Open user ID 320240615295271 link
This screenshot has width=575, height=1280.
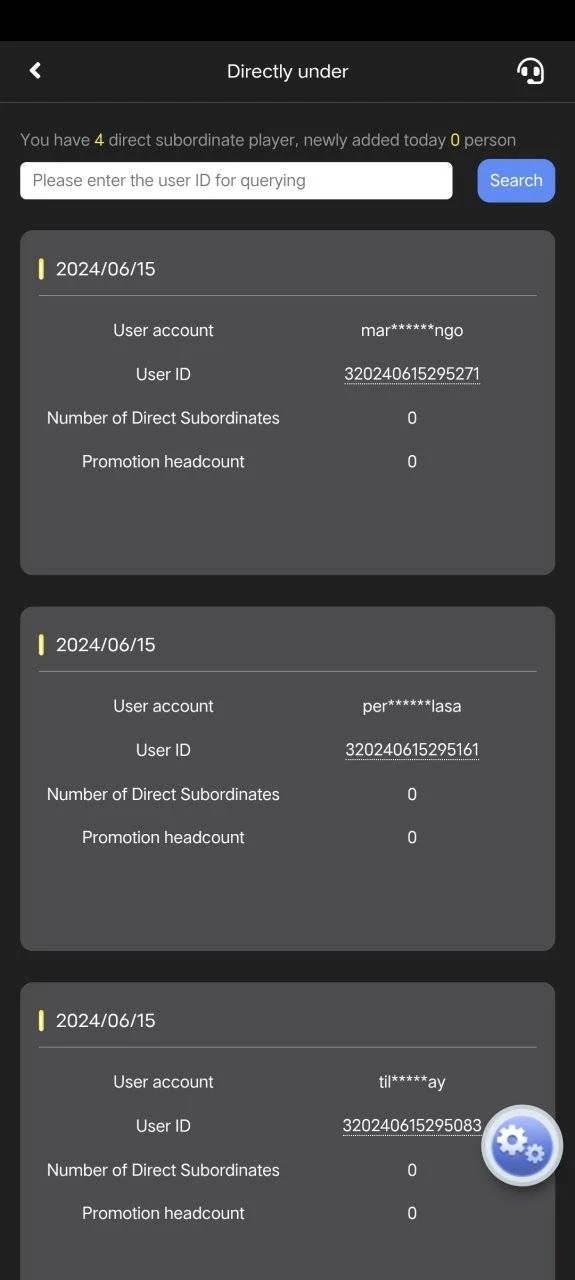(412, 374)
